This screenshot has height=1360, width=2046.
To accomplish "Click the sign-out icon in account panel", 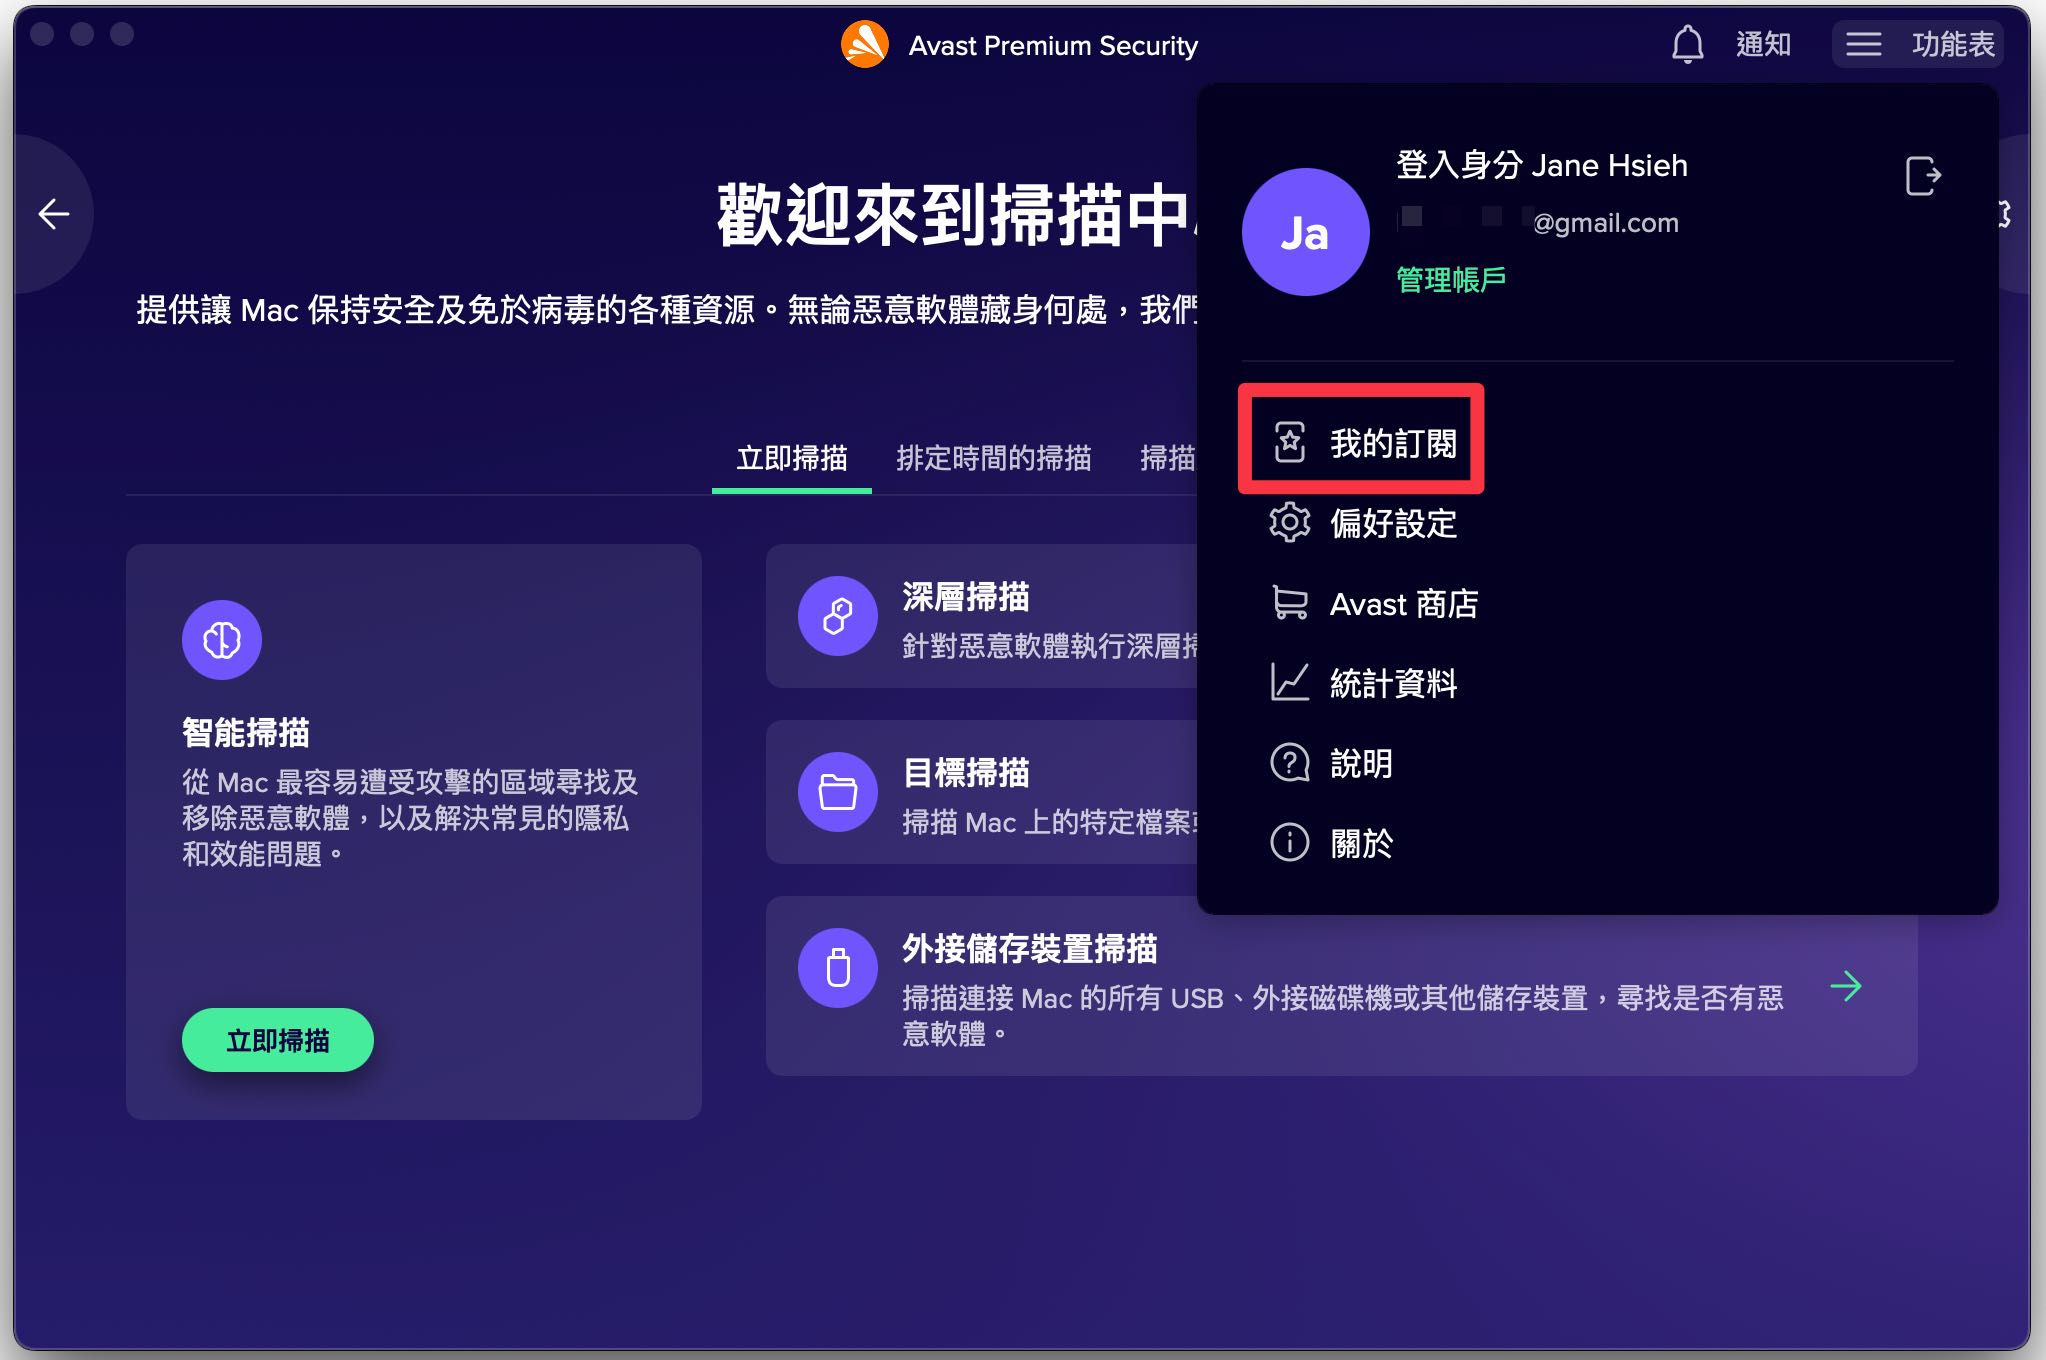I will click(x=1923, y=176).
